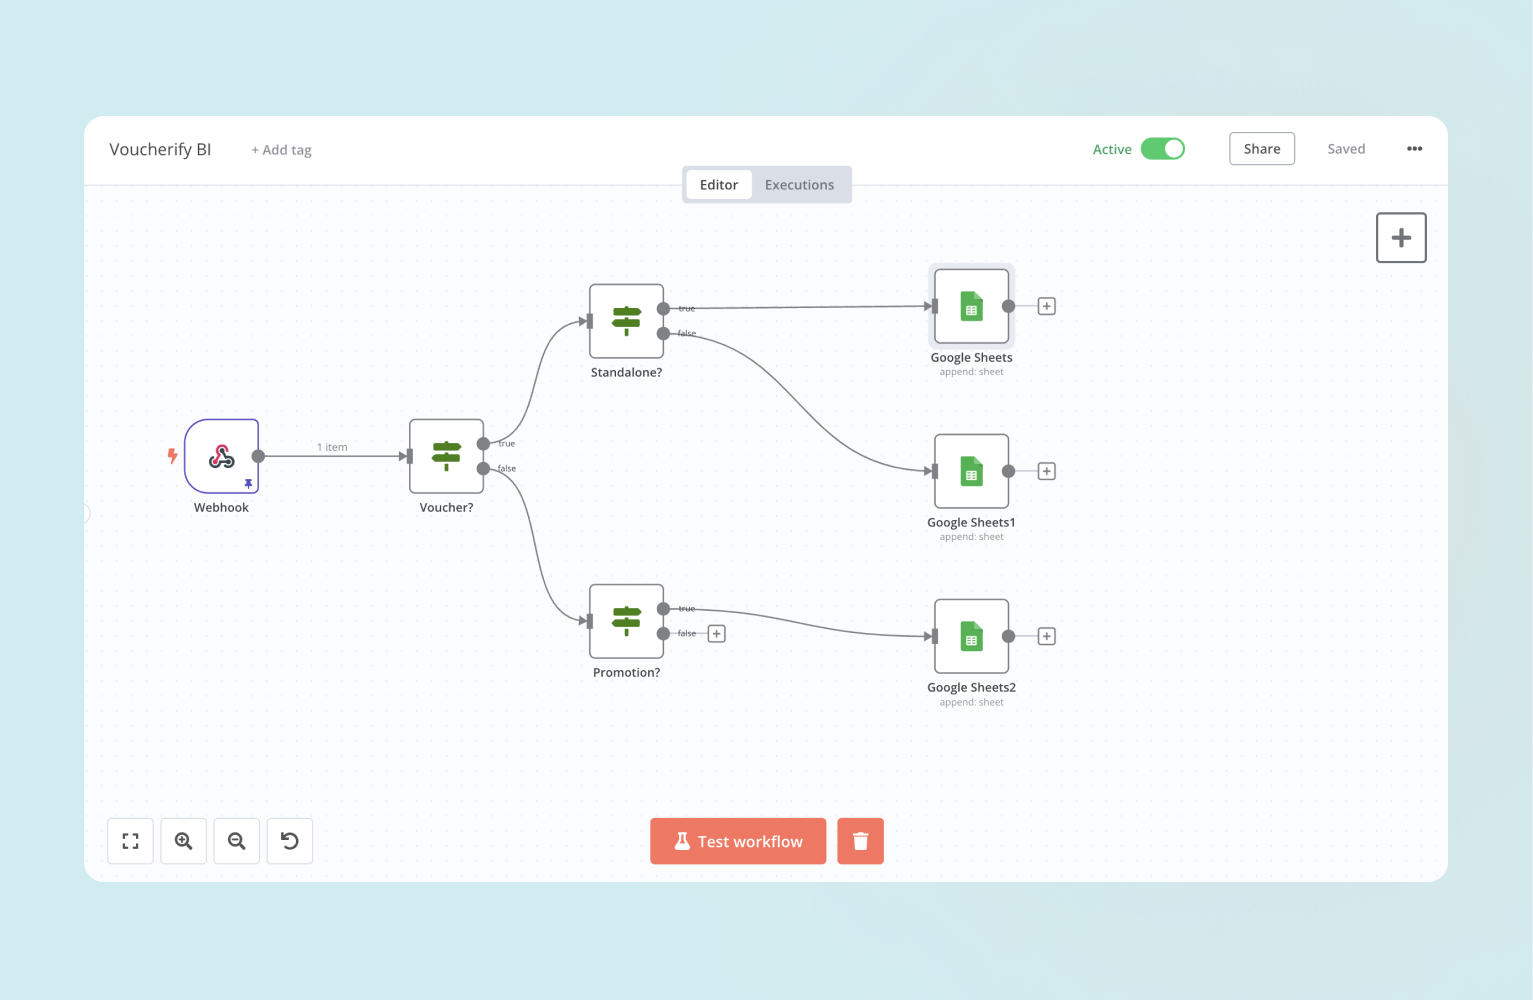Switch to the Executions tab
This screenshot has height=1000, width=1533.
799,184
